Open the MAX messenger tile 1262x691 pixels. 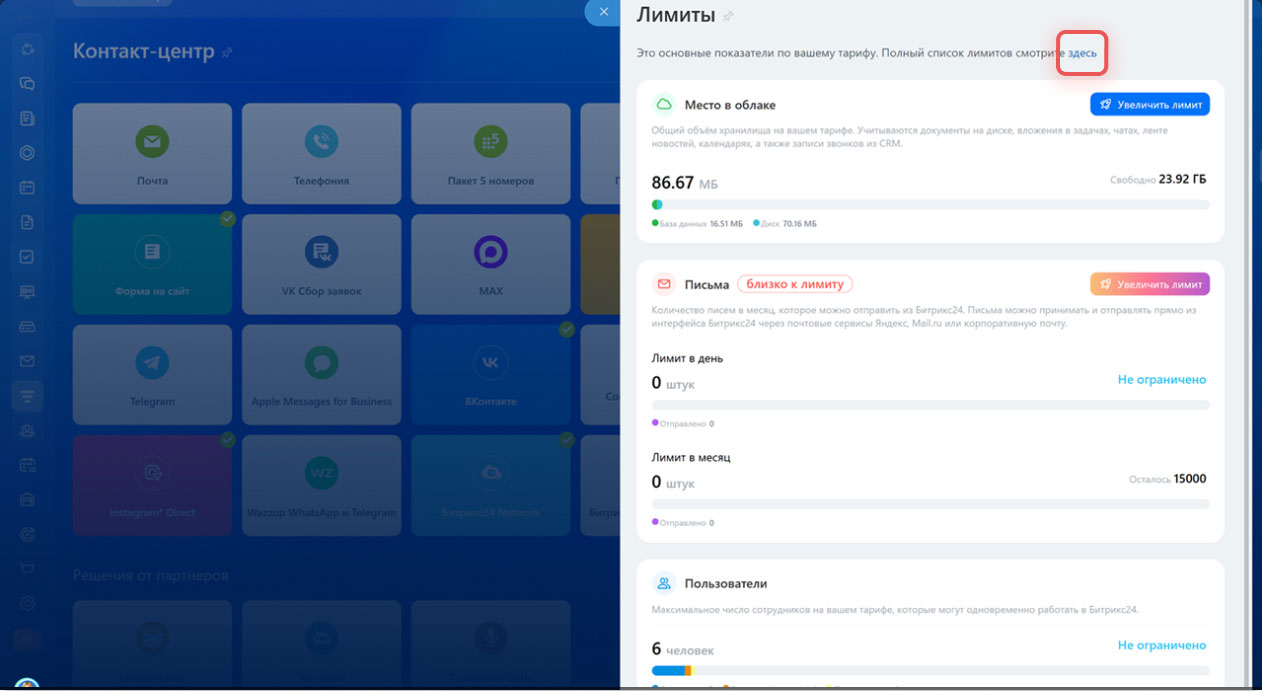490,265
